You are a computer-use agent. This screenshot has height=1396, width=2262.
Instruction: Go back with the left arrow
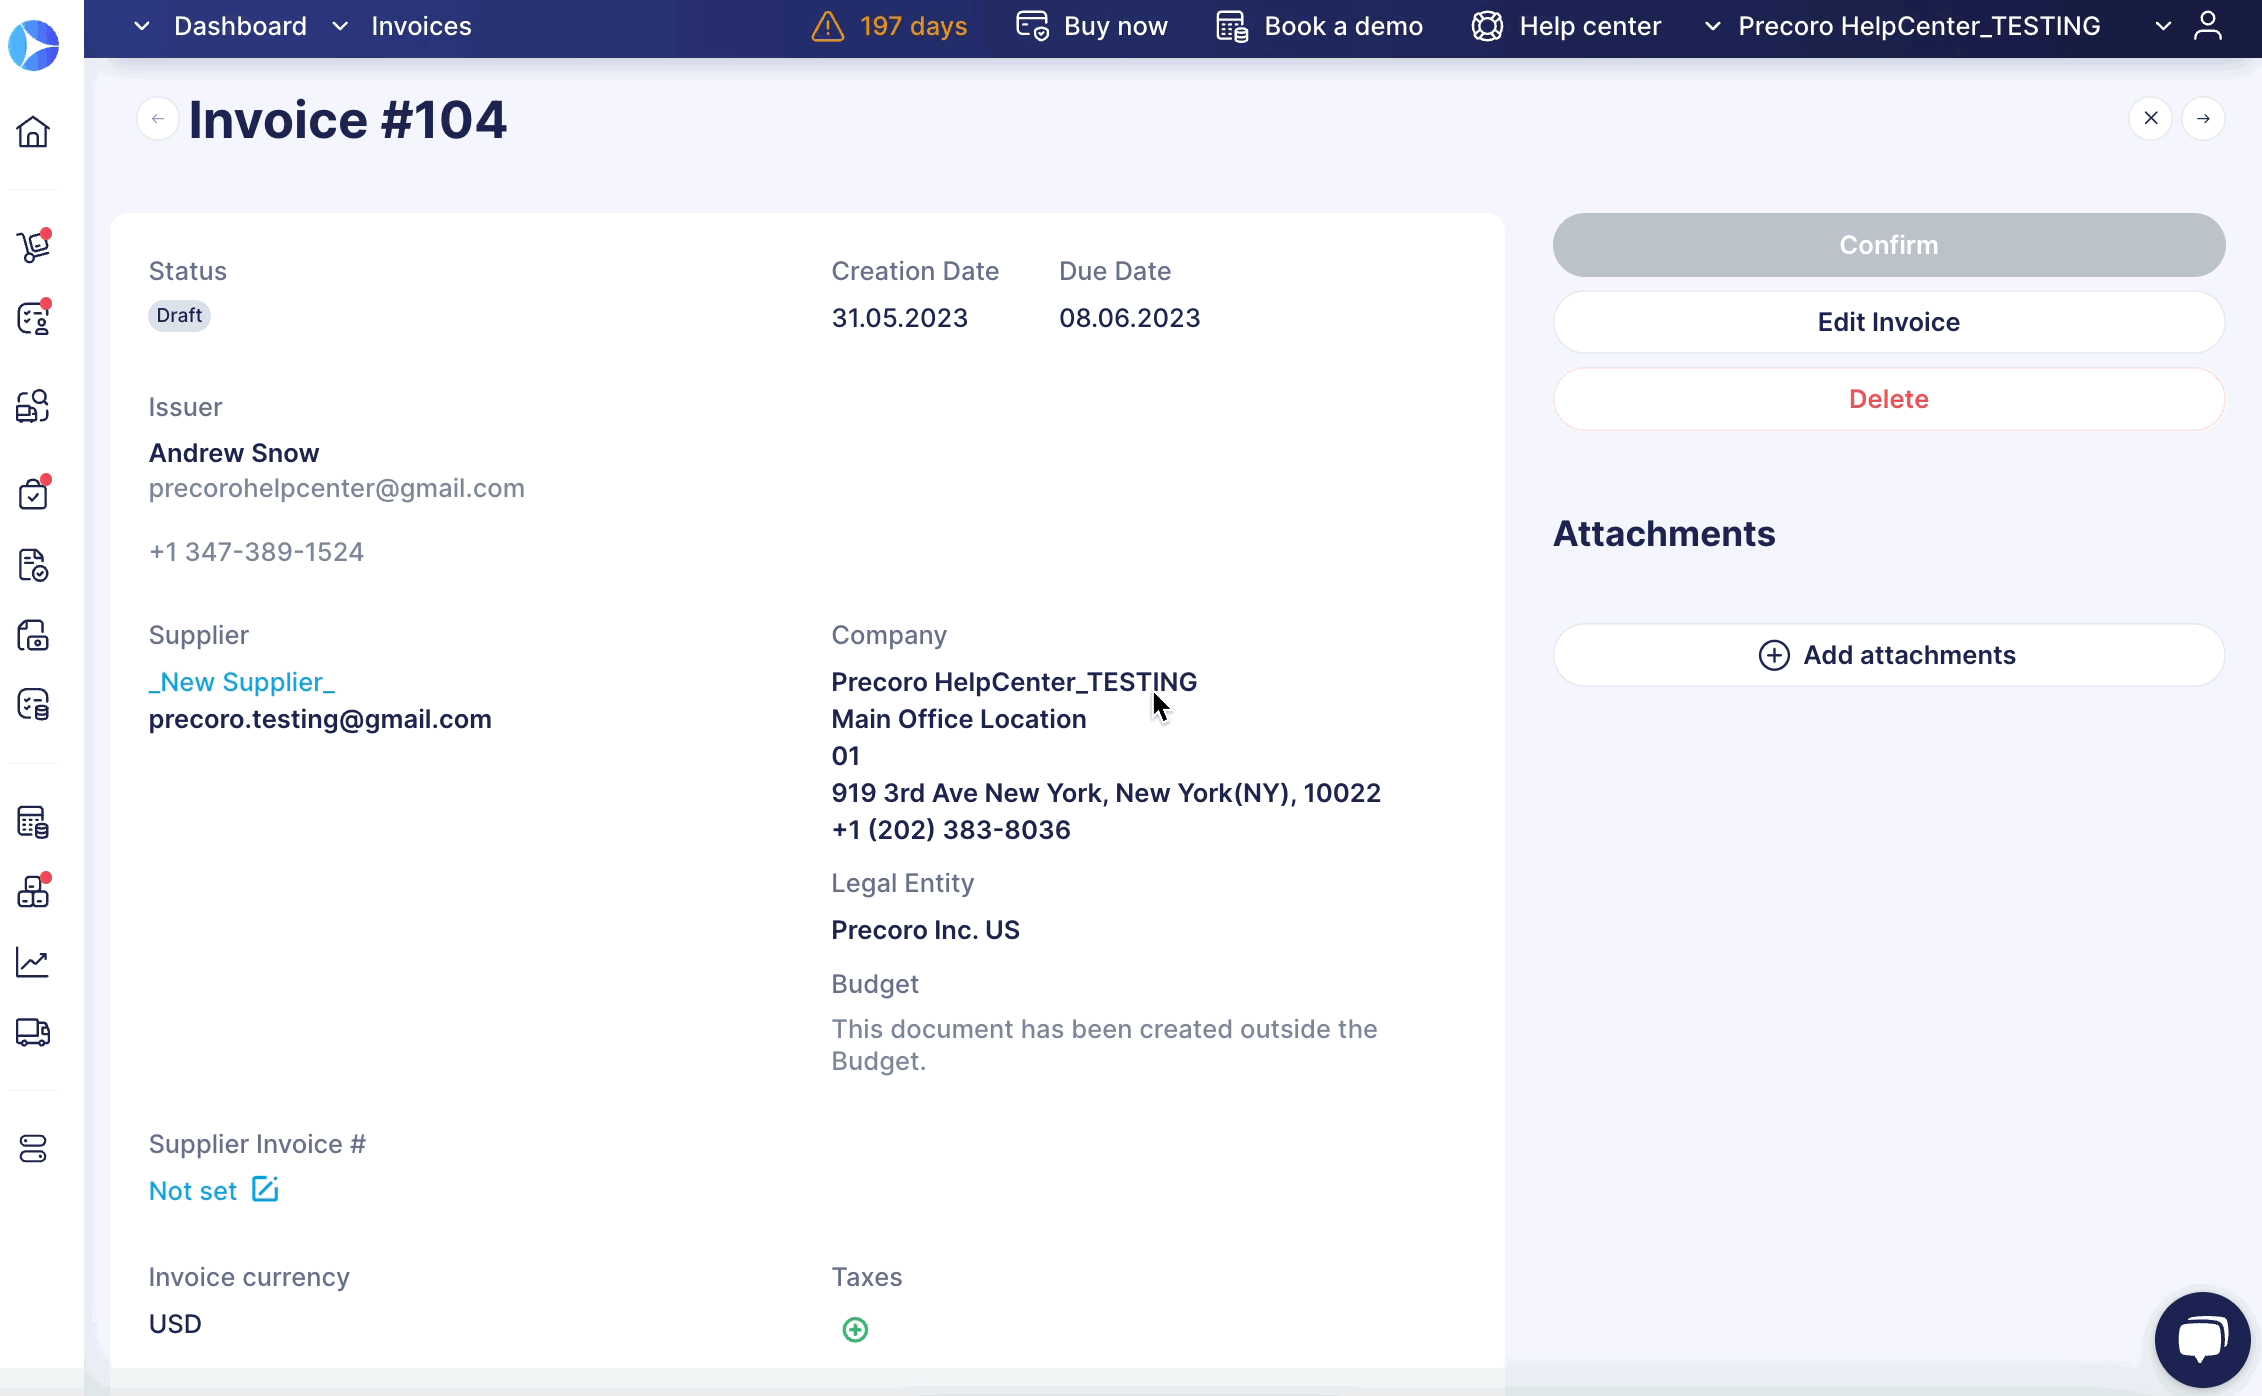[158, 119]
